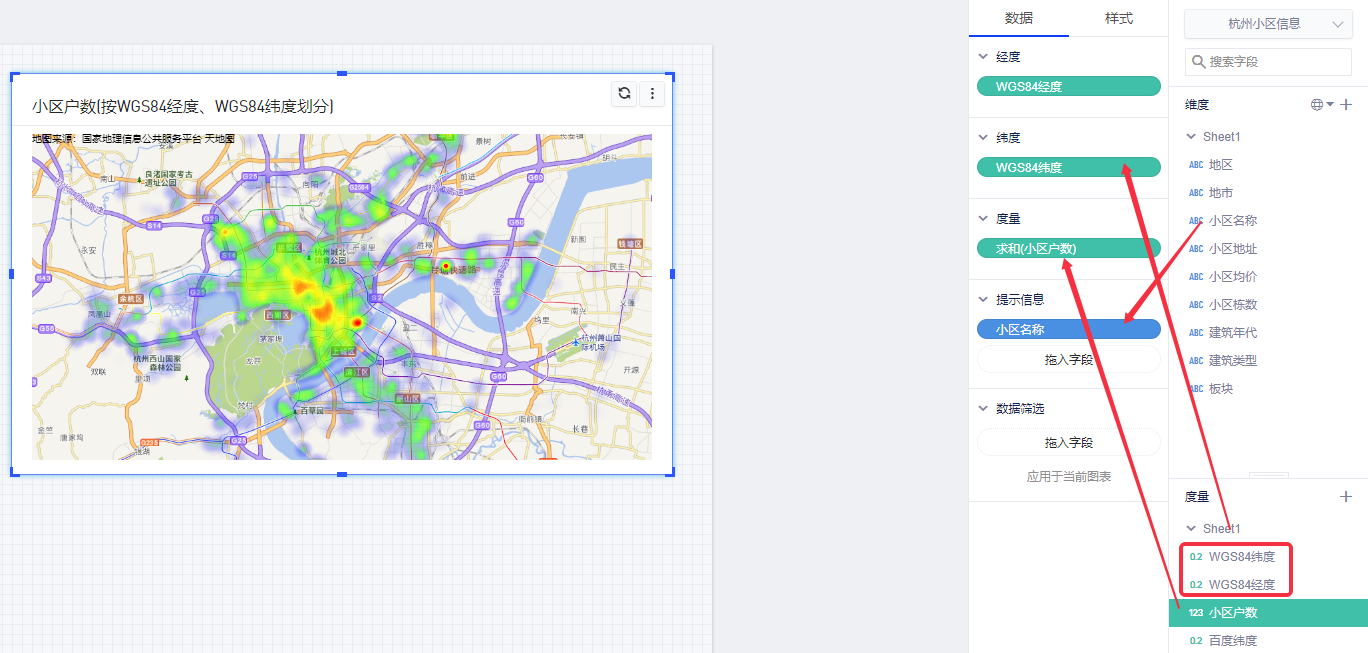Open the chart's three-dot more menu

click(652, 93)
